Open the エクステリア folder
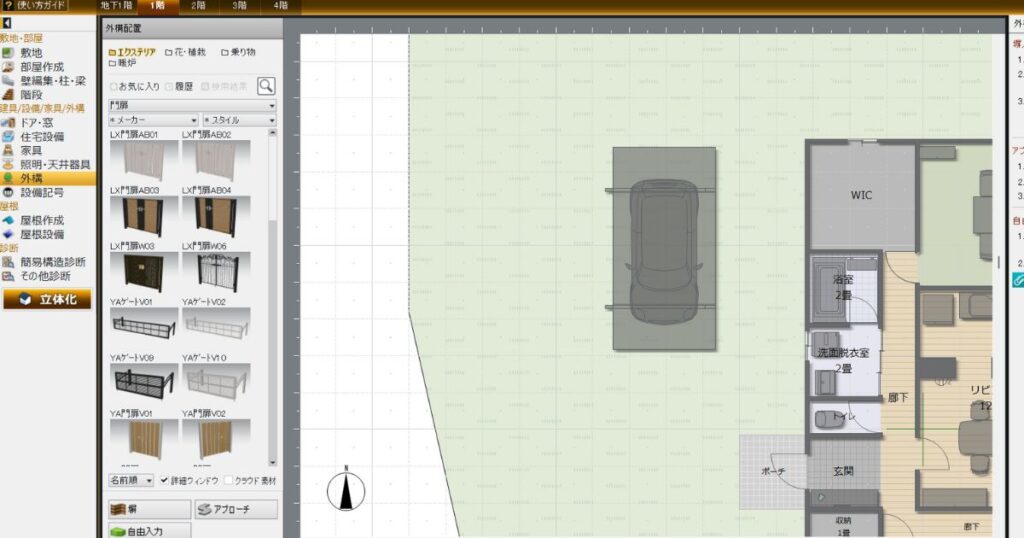Screen dimensions: 1024x538 pos(132,52)
